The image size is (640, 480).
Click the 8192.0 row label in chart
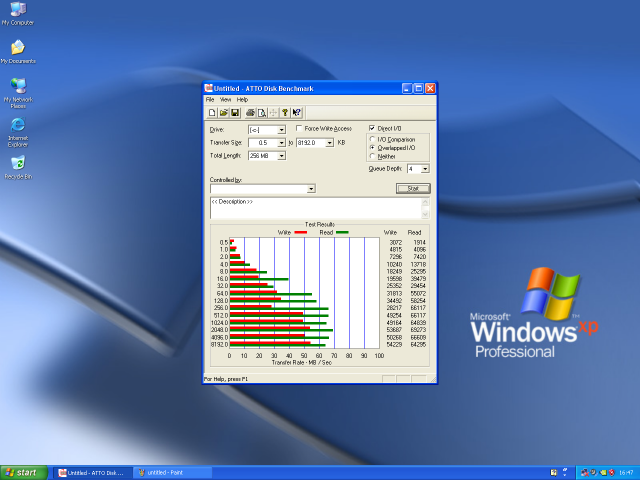tap(219, 344)
